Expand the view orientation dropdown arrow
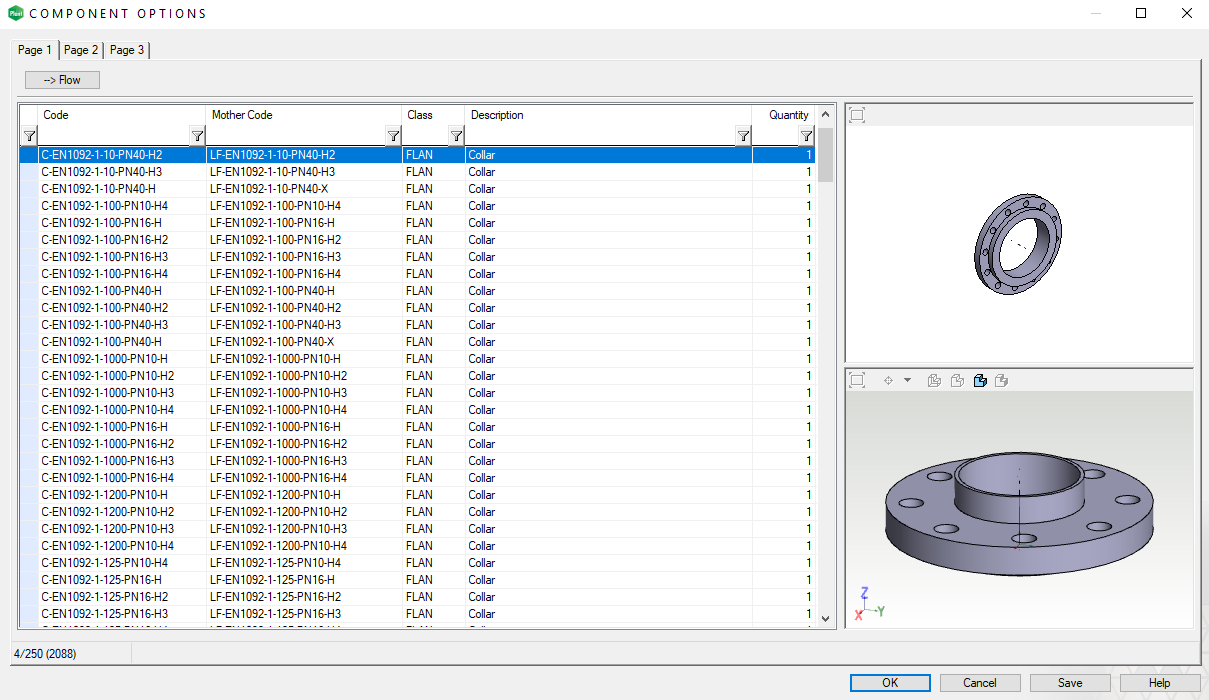 coord(907,380)
